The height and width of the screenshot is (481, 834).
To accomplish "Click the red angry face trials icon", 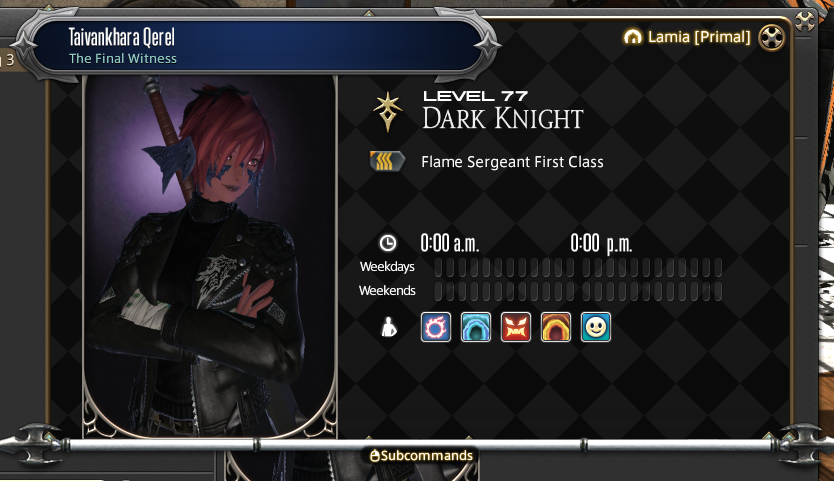I will click(x=515, y=327).
